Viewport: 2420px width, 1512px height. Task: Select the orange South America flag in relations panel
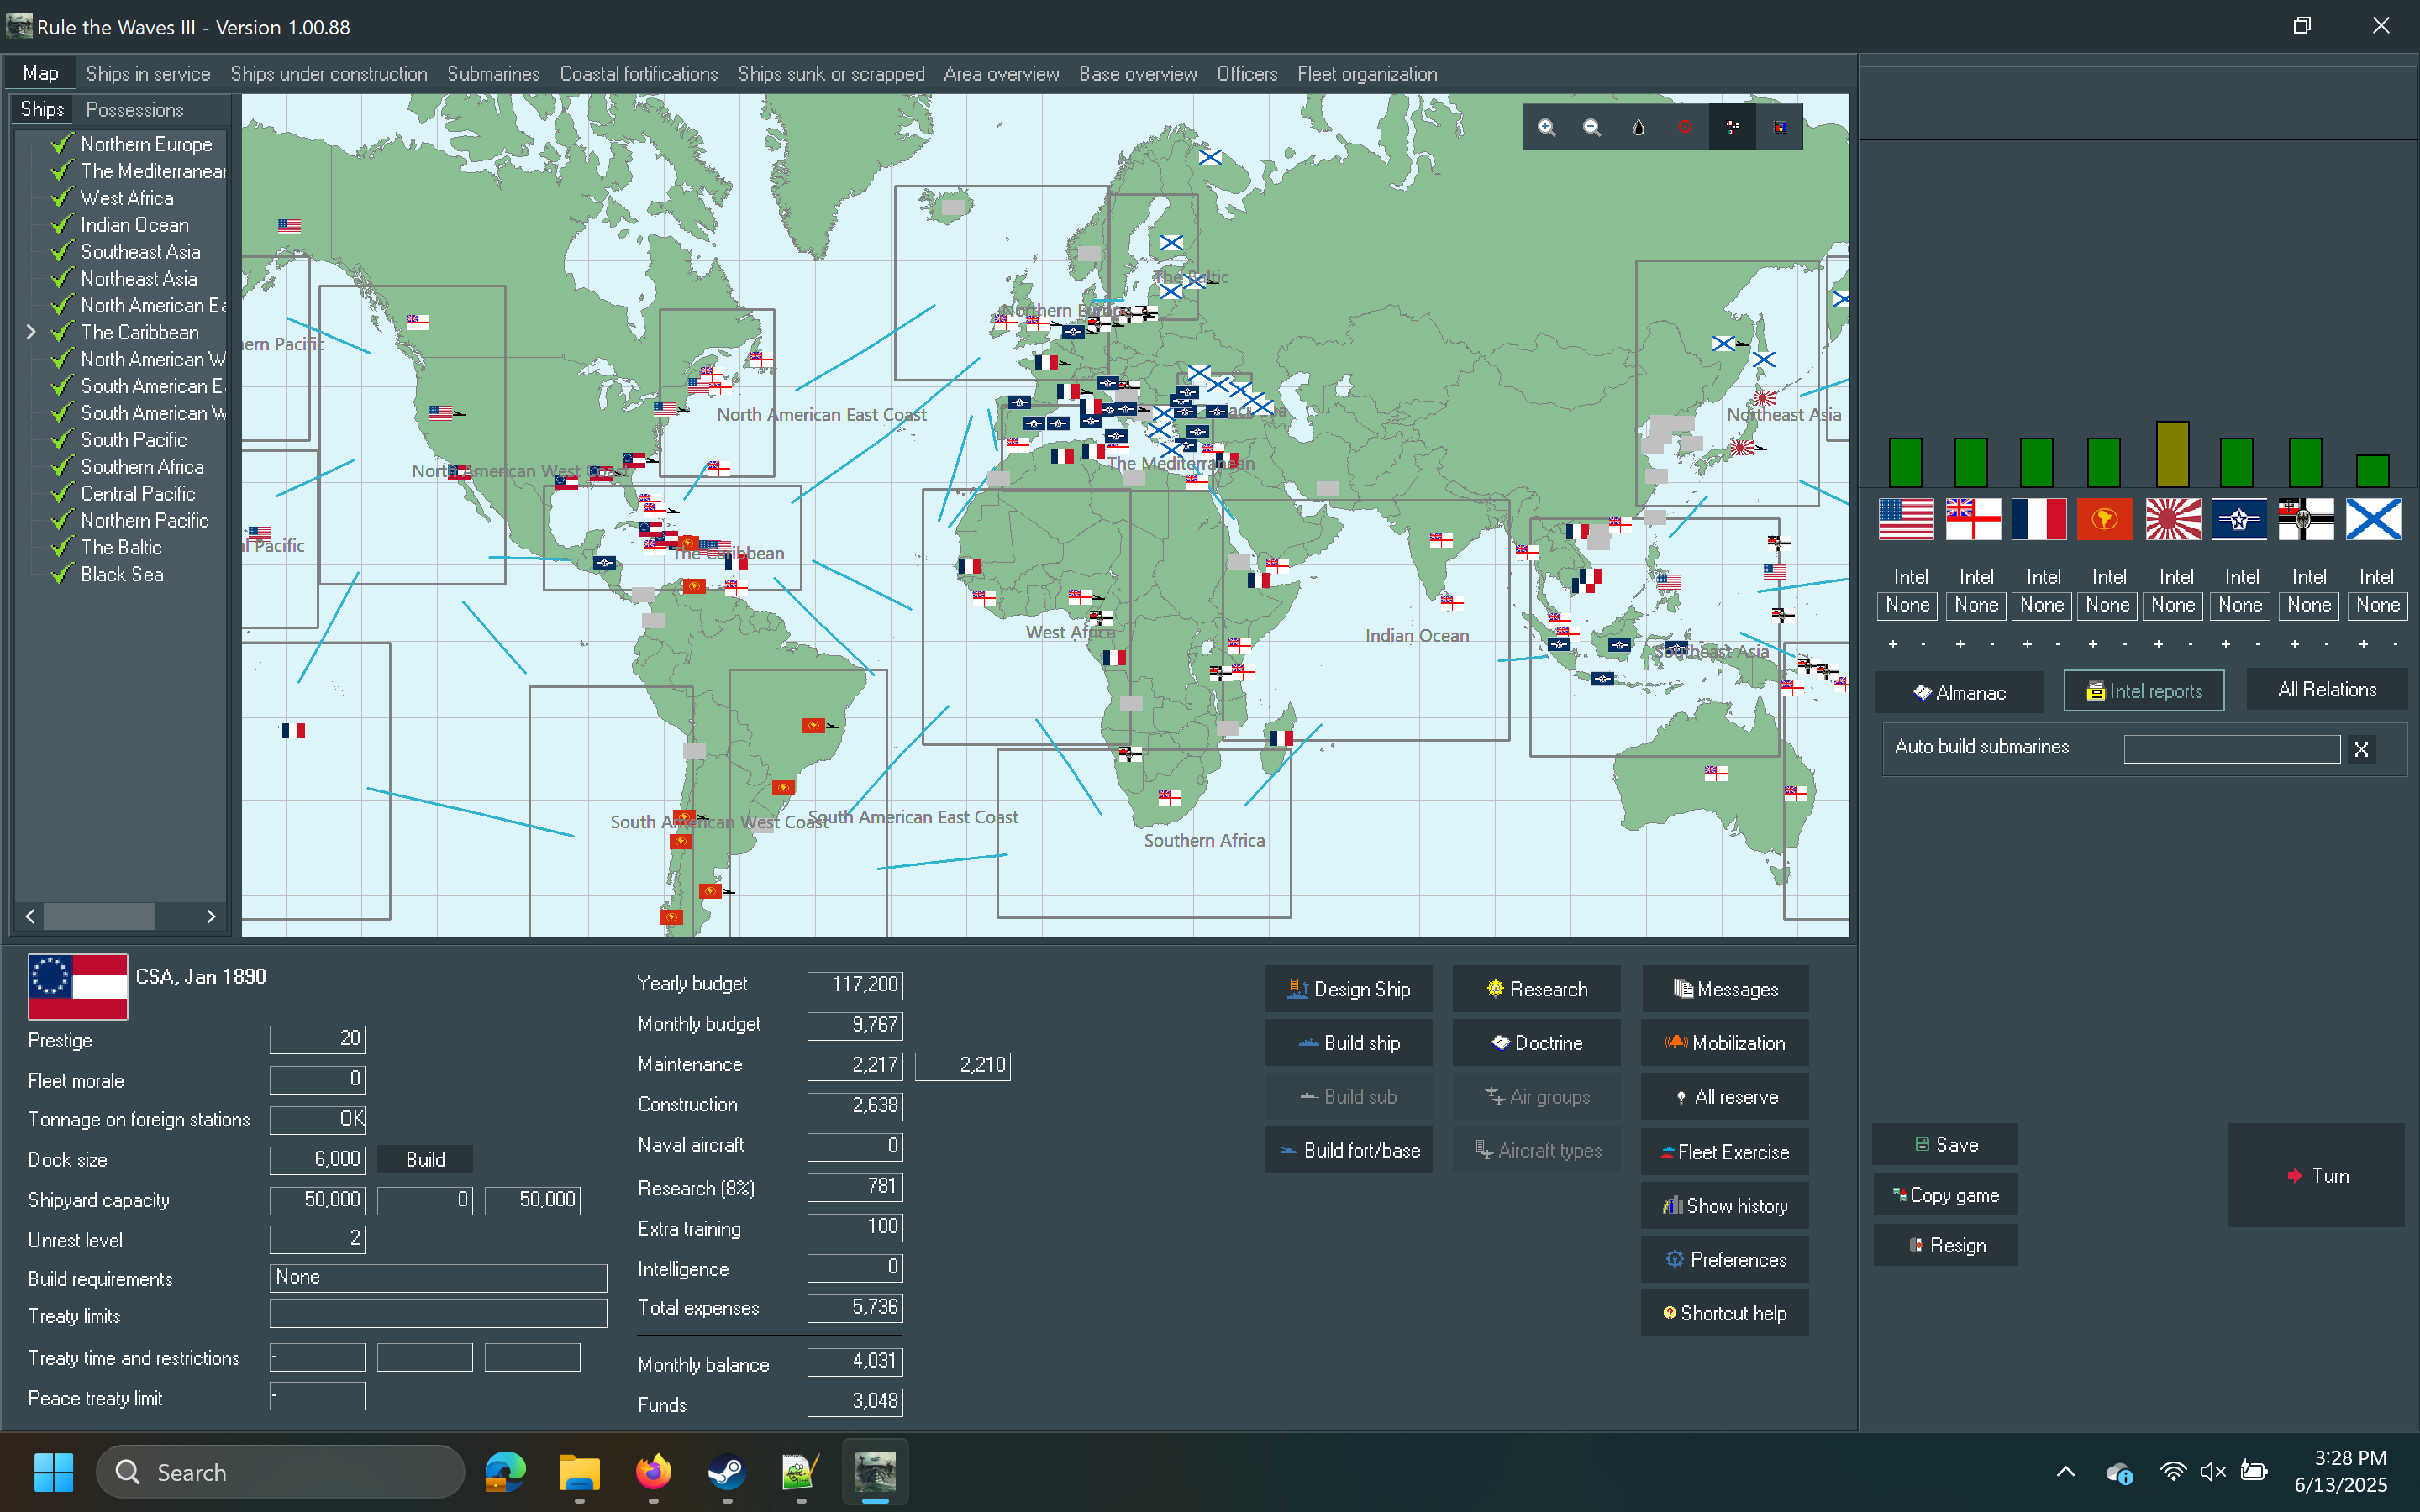coord(2104,519)
